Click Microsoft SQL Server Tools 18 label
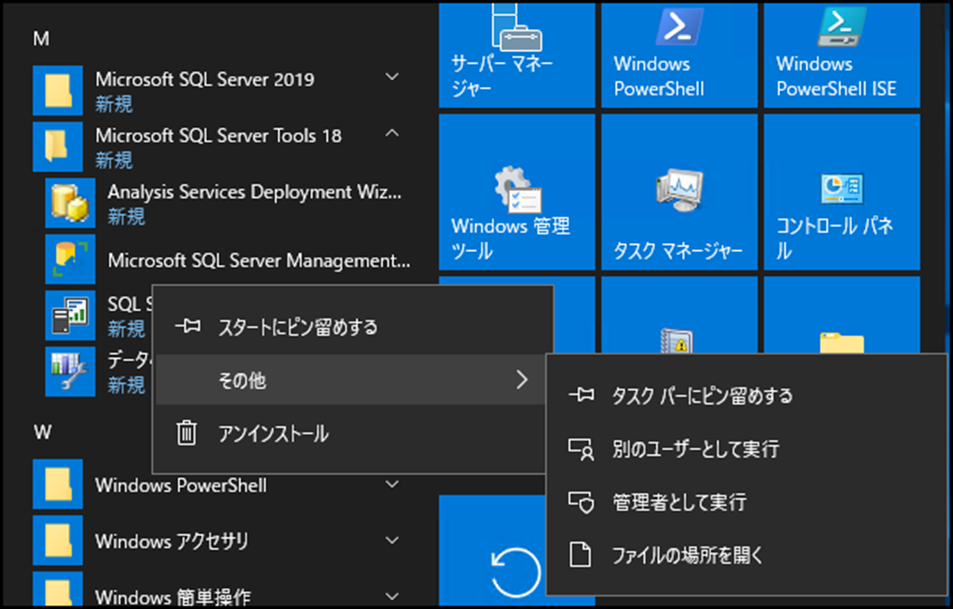 218,135
